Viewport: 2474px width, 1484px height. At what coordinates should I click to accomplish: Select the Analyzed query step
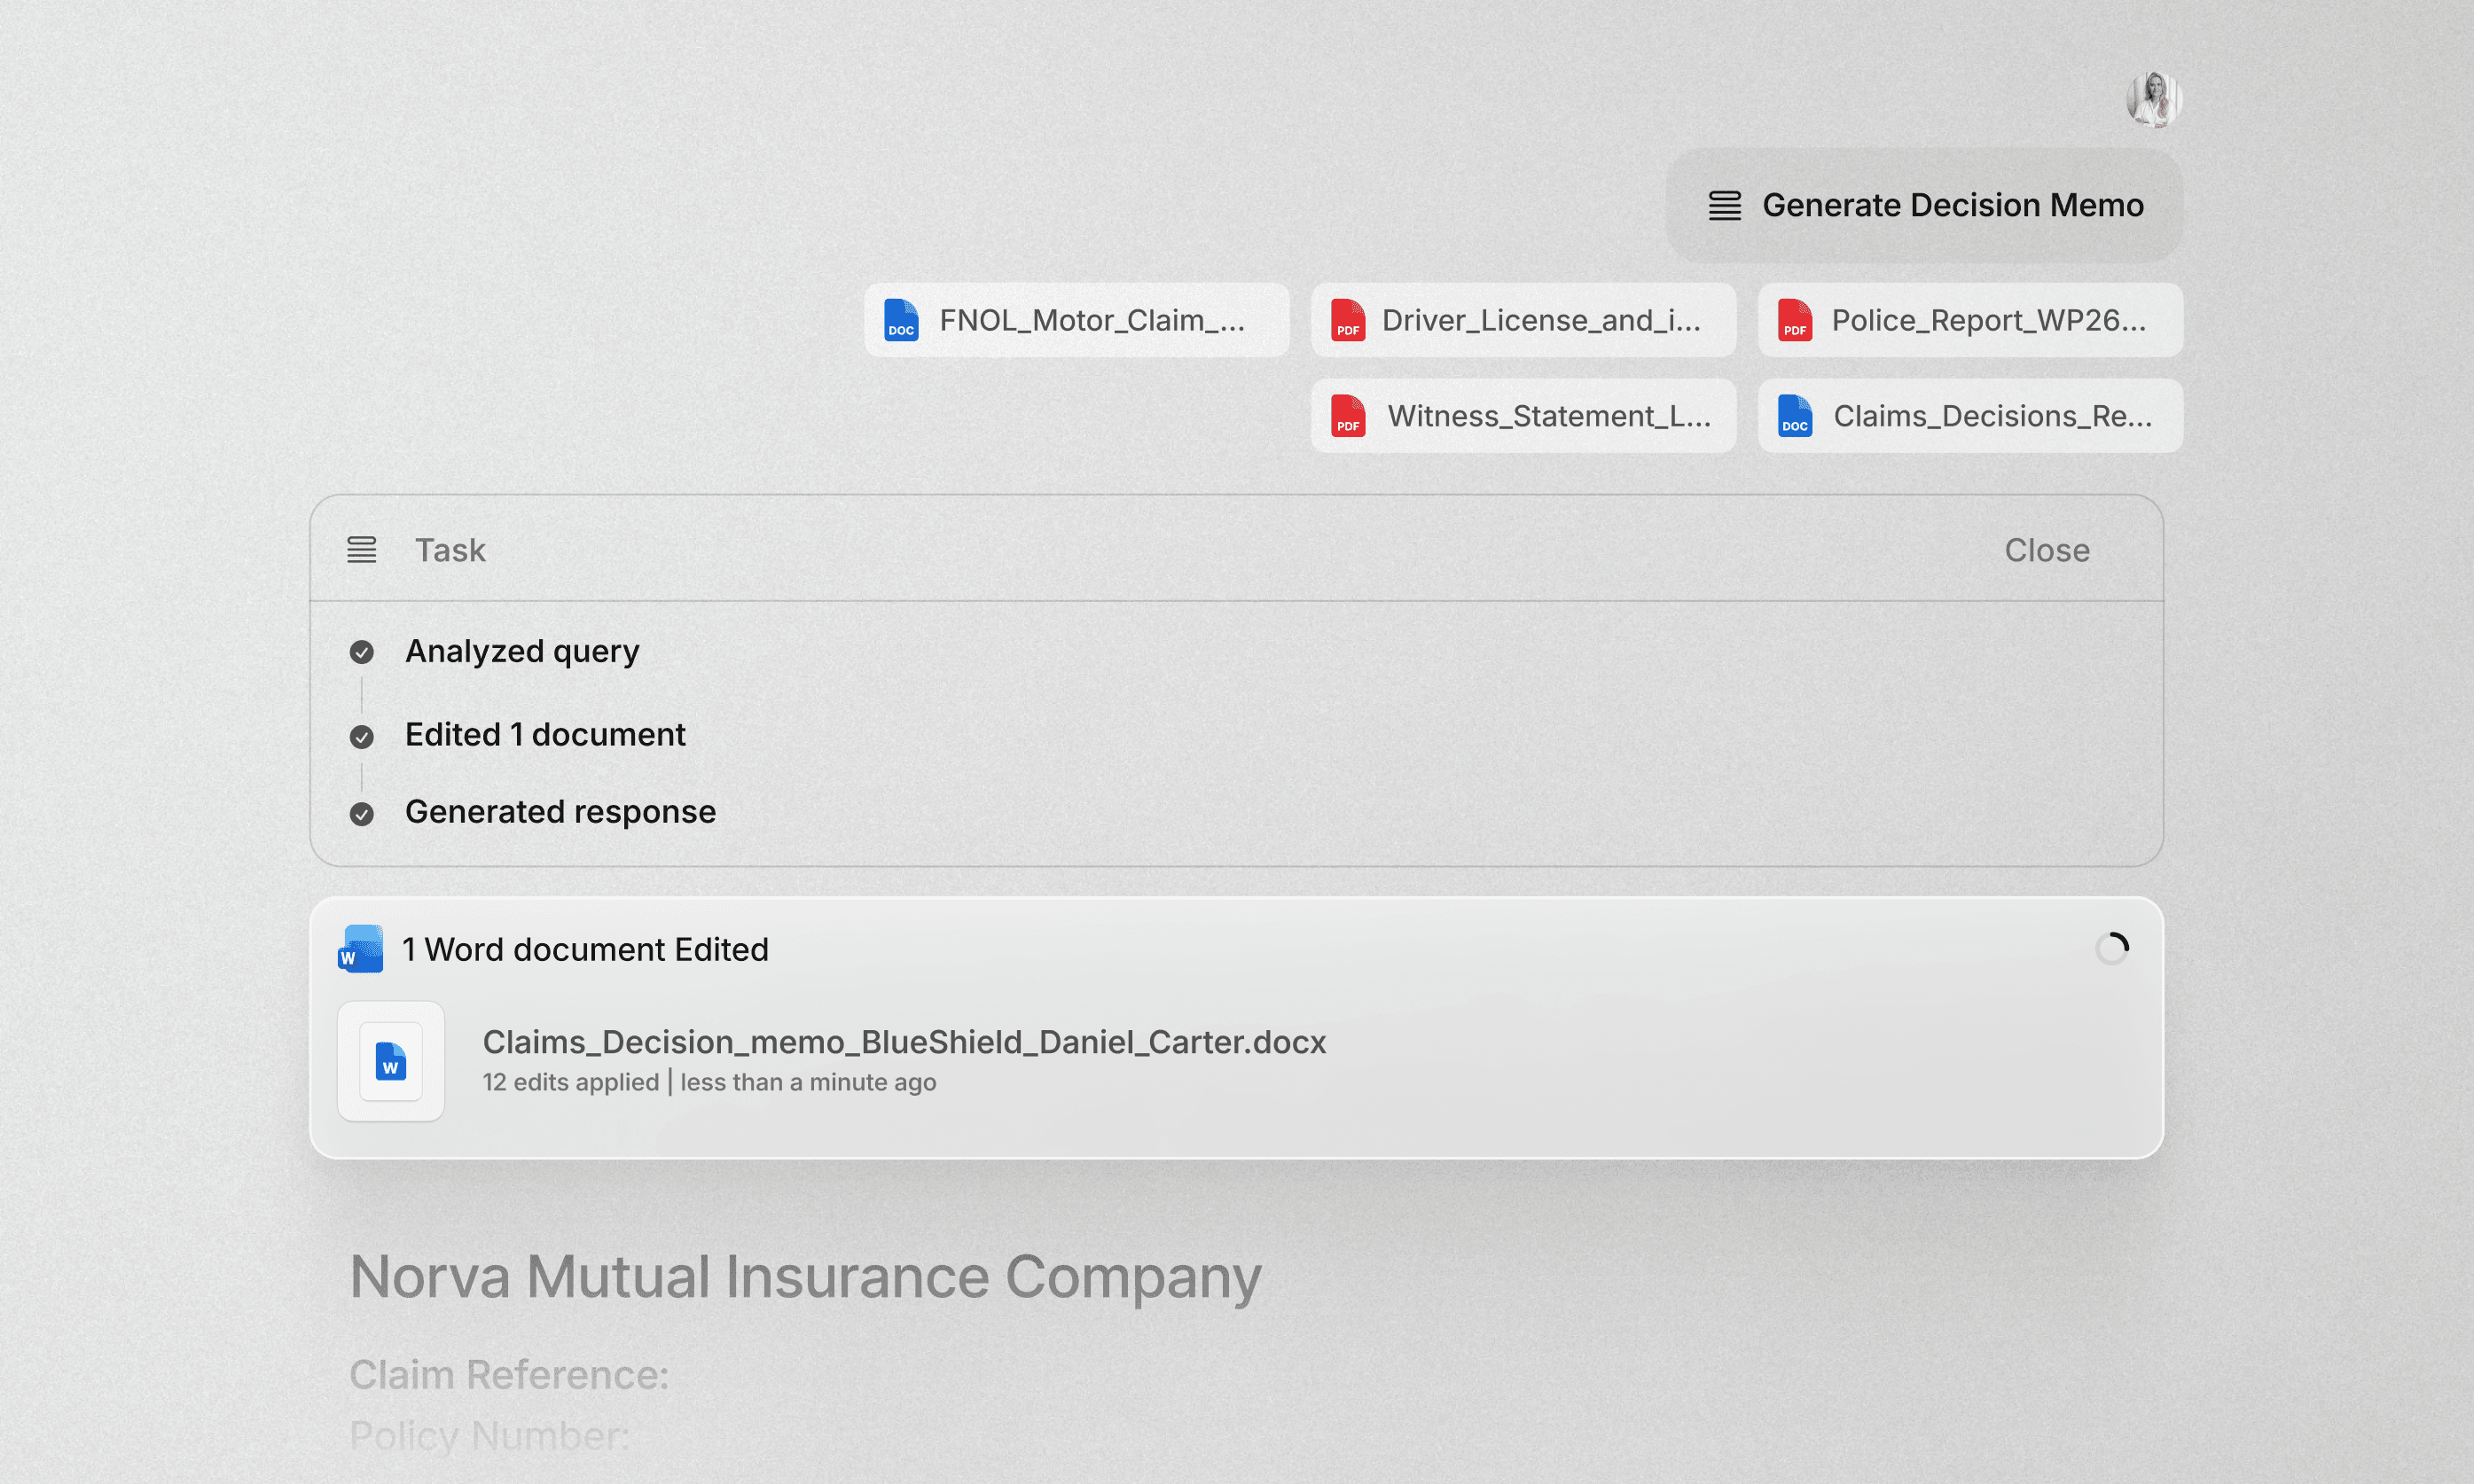point(521,651)
